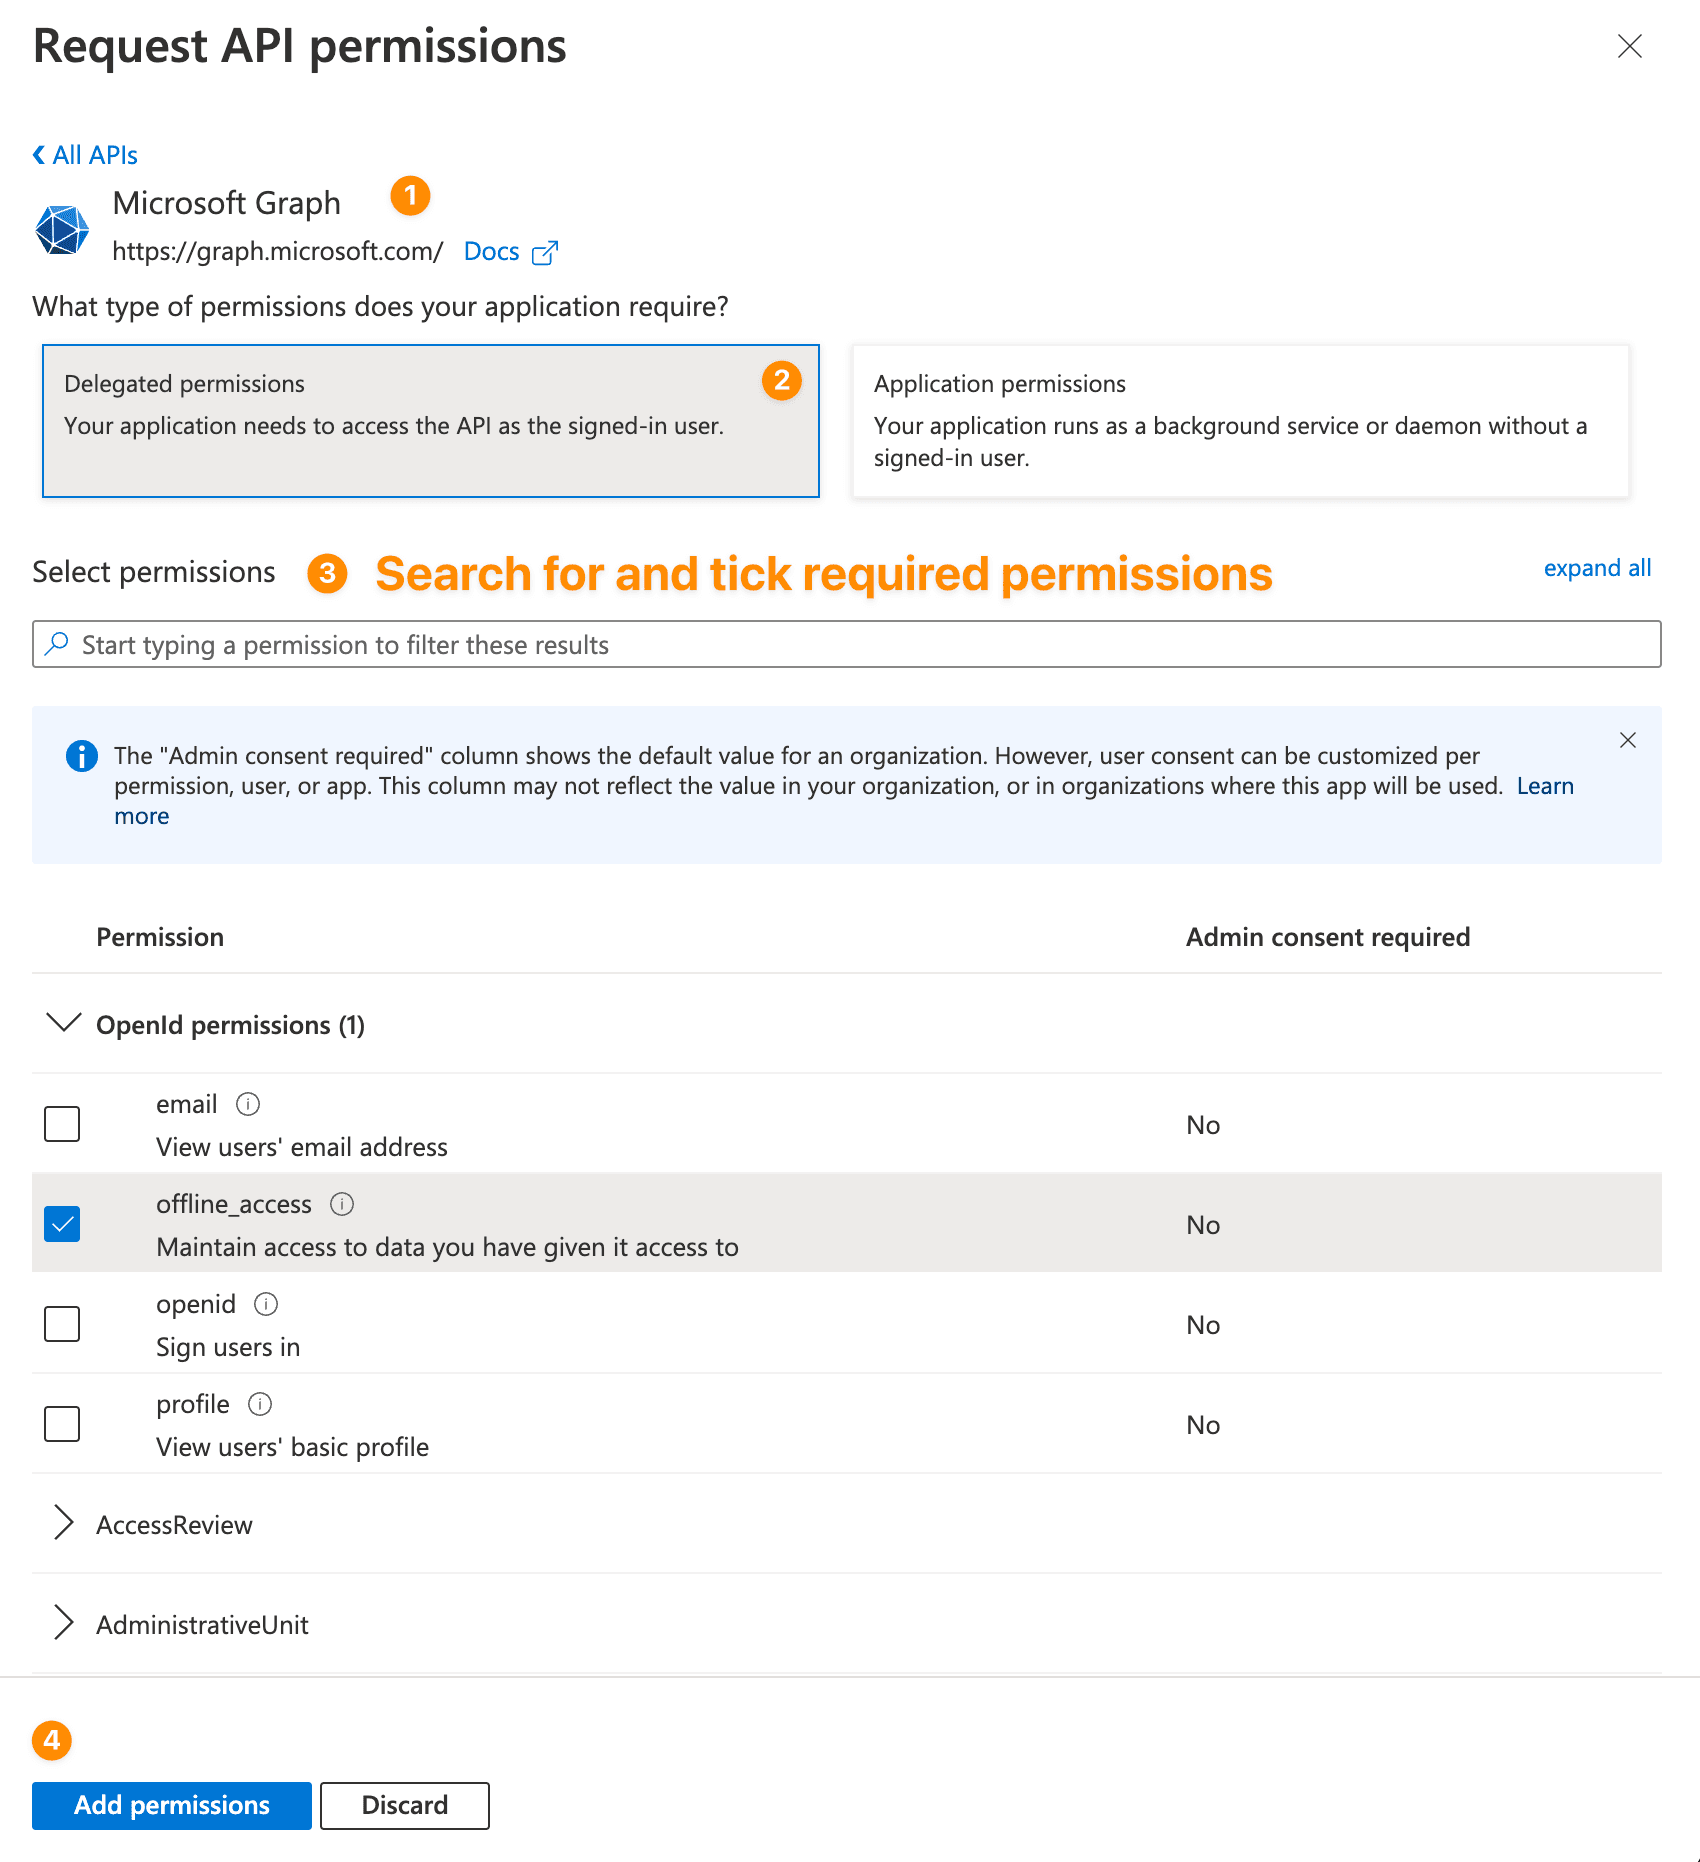
Task: View info tooltip next to offline_access permission
Action: pyautogui.click(x=341, y=1204)
